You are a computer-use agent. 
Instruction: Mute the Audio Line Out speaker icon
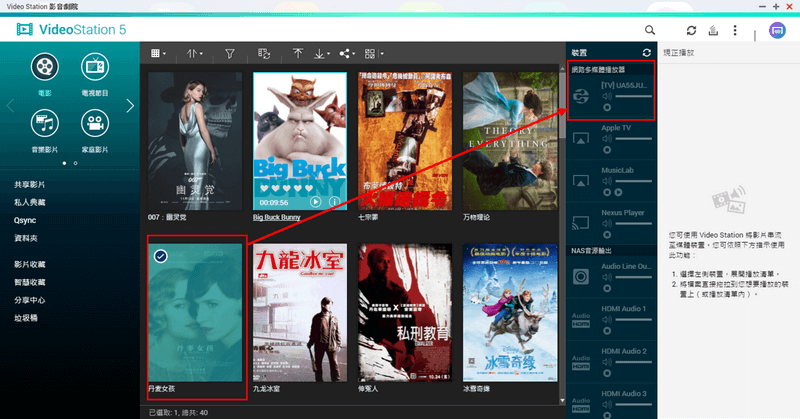[x=607, y=277]
